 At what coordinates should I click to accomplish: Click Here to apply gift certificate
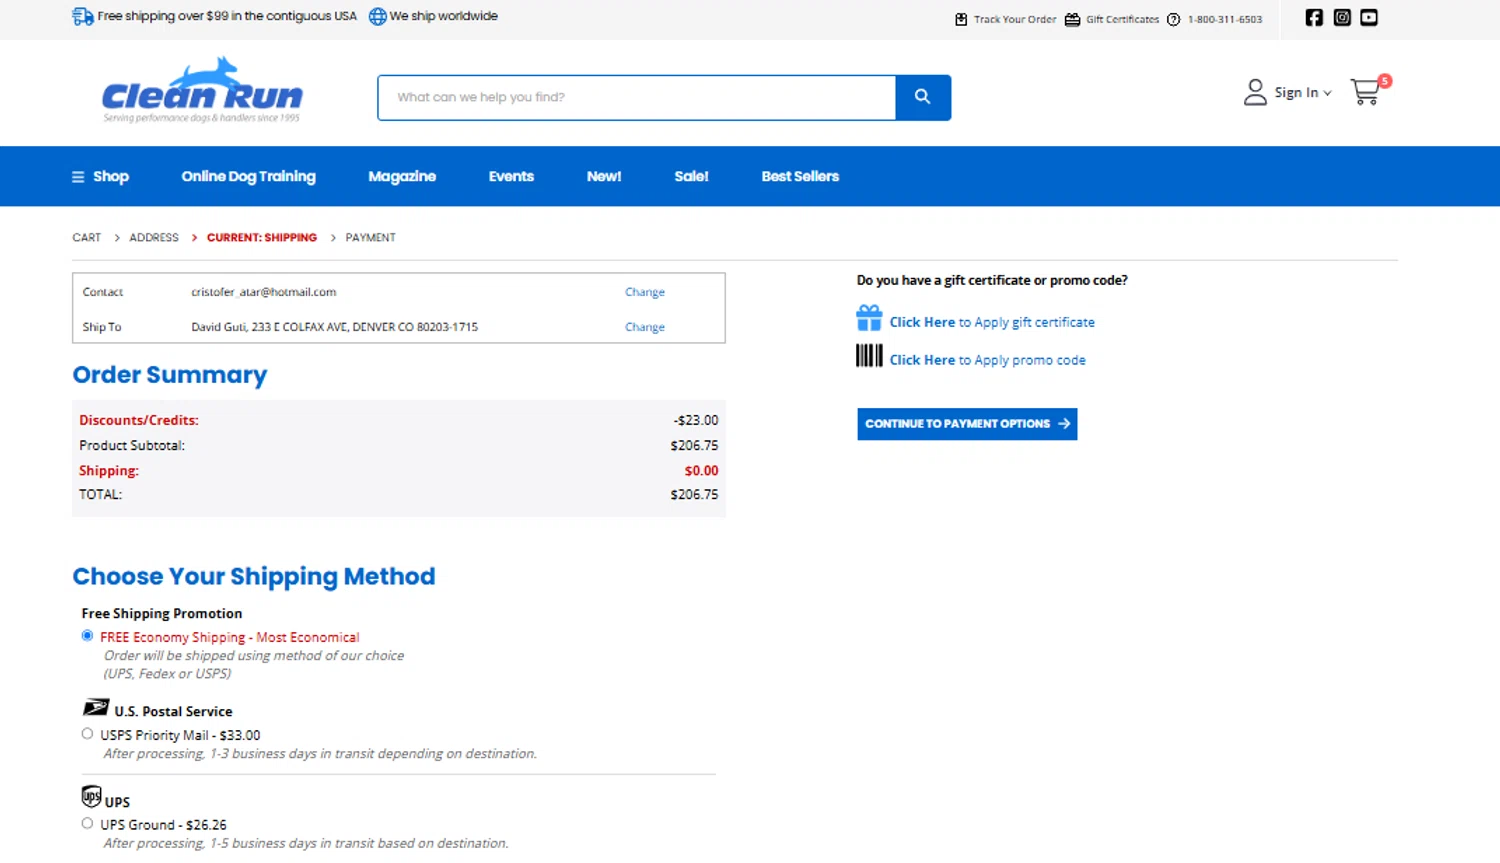pos(992,322)
